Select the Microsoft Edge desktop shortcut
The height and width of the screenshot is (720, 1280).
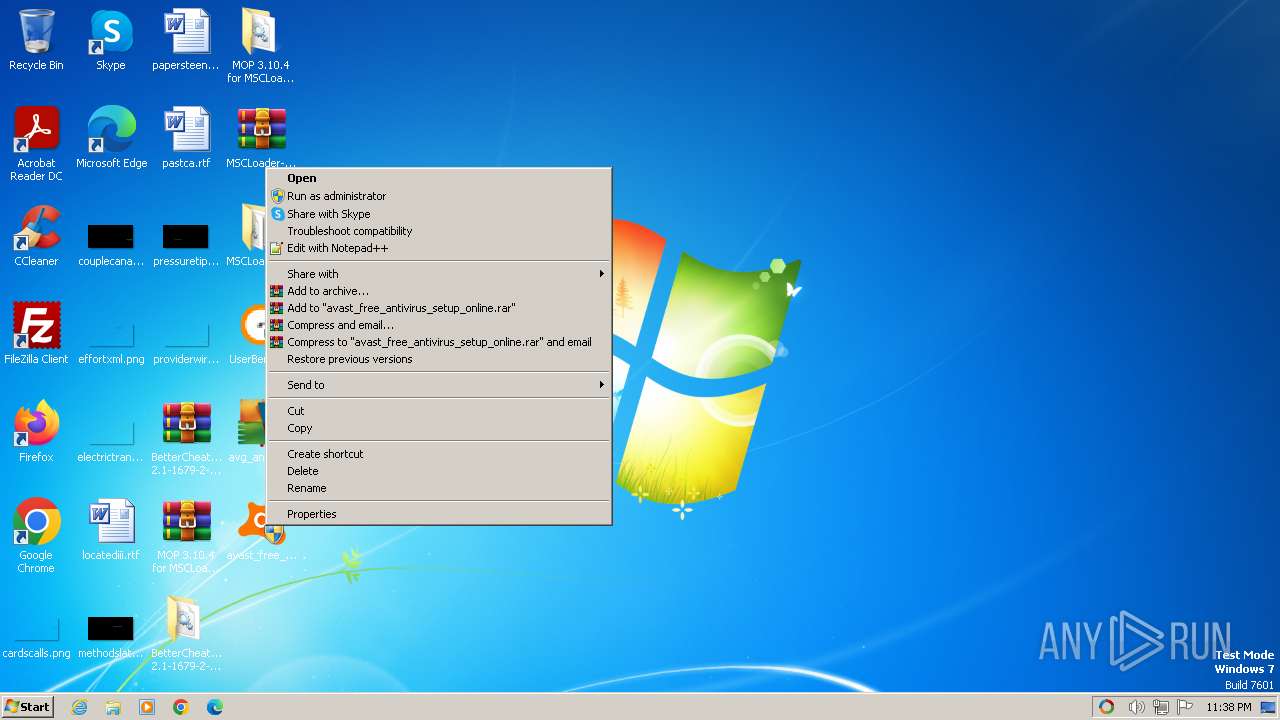111,139
